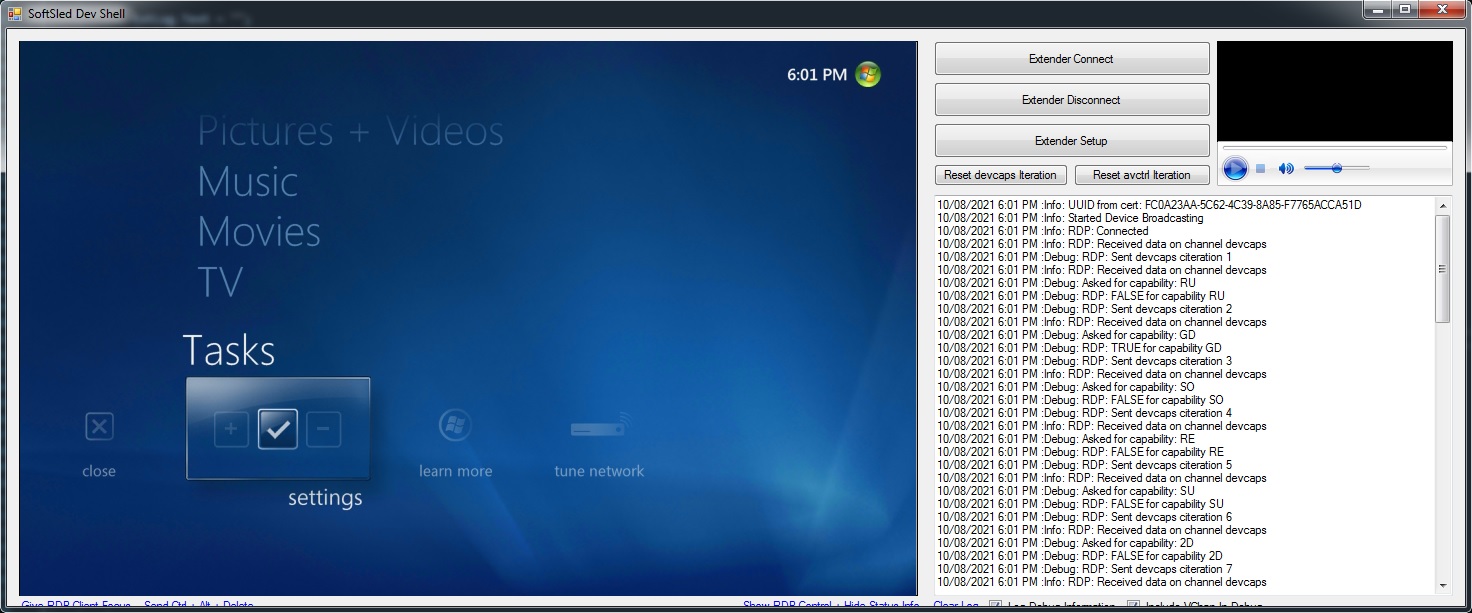Screen dimensions: 1472x613
Task: Stop playback in the media player
Action: pos(1261,169)
